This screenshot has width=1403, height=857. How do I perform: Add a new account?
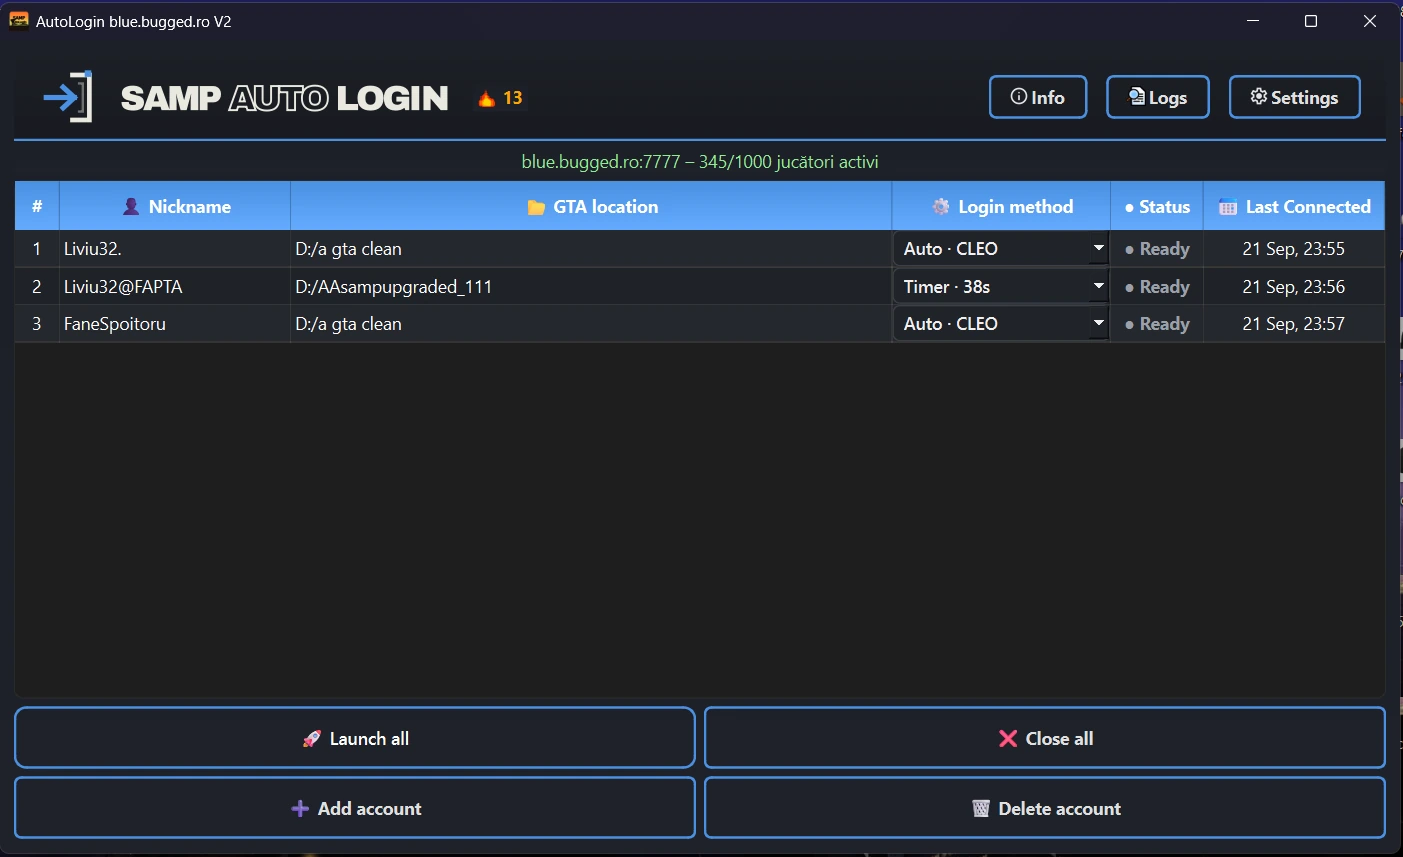[x=355, y=808]
